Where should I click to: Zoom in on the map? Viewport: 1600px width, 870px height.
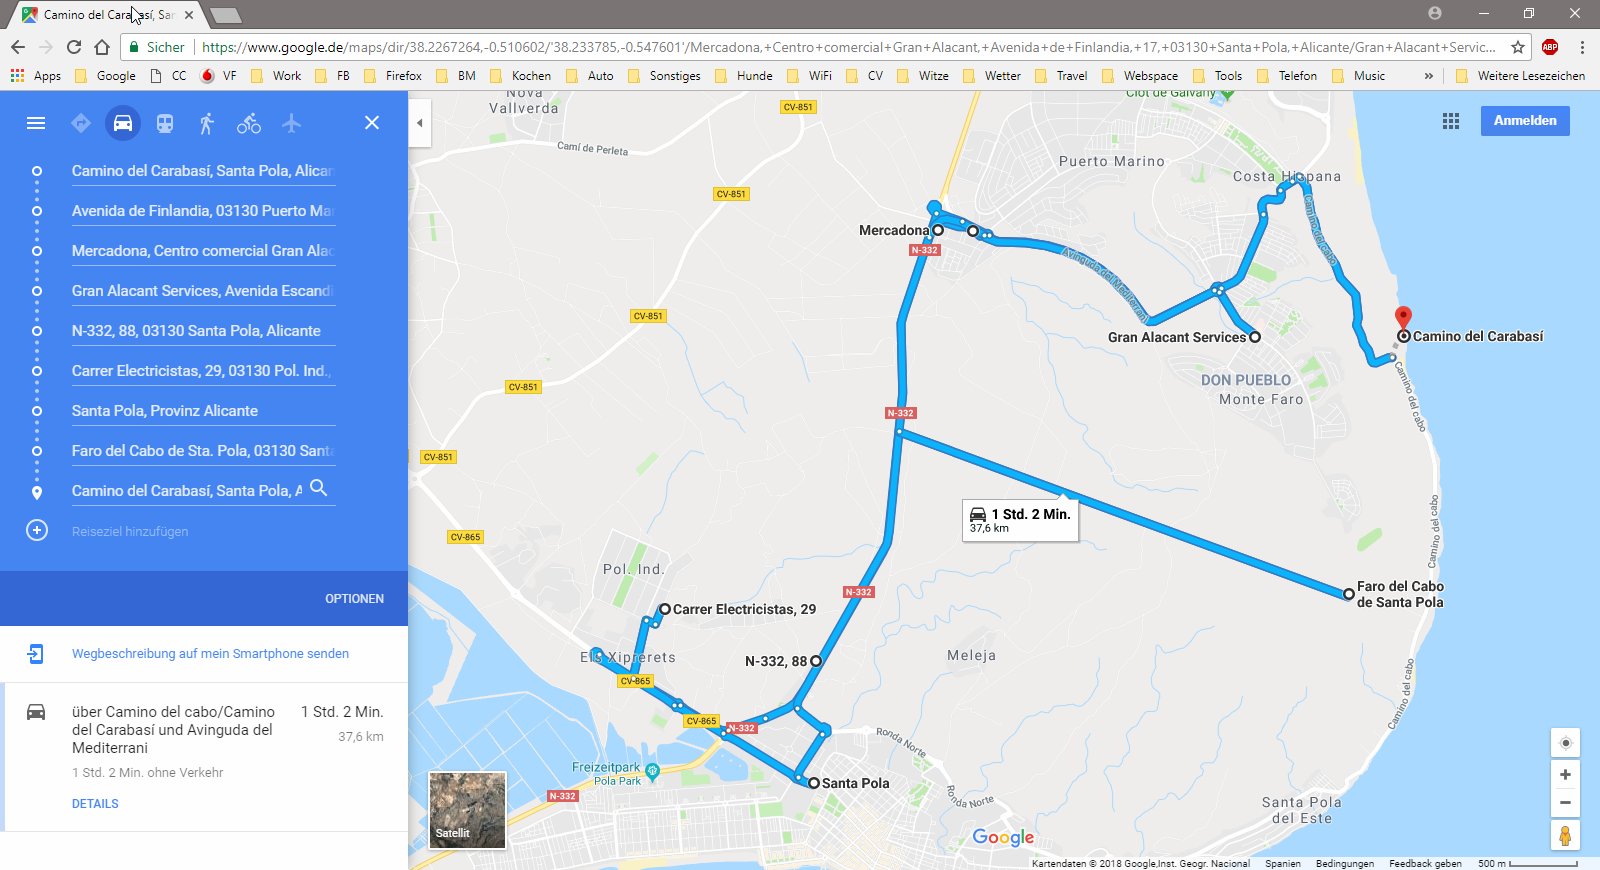click(1565, 775)
